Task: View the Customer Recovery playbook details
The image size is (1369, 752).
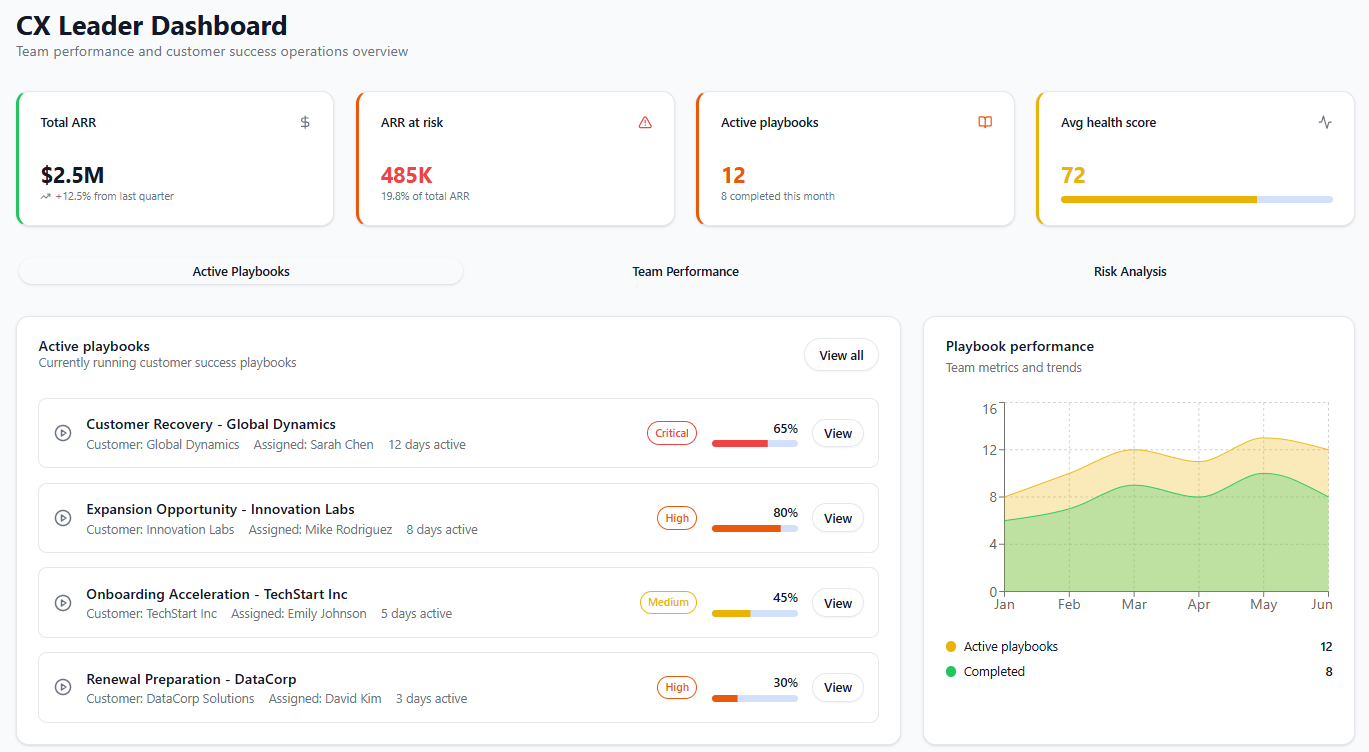Action: (x=837, y=432)
